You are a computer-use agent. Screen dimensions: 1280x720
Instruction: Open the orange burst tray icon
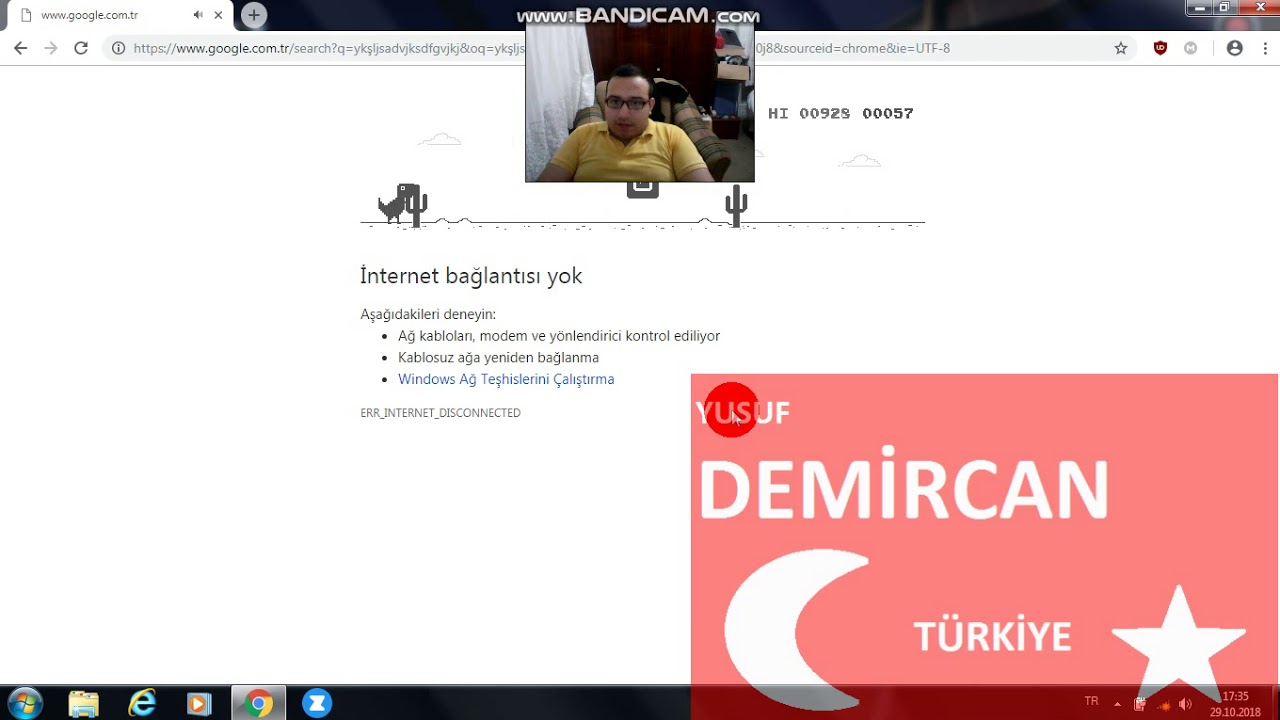click(1163, 705)
